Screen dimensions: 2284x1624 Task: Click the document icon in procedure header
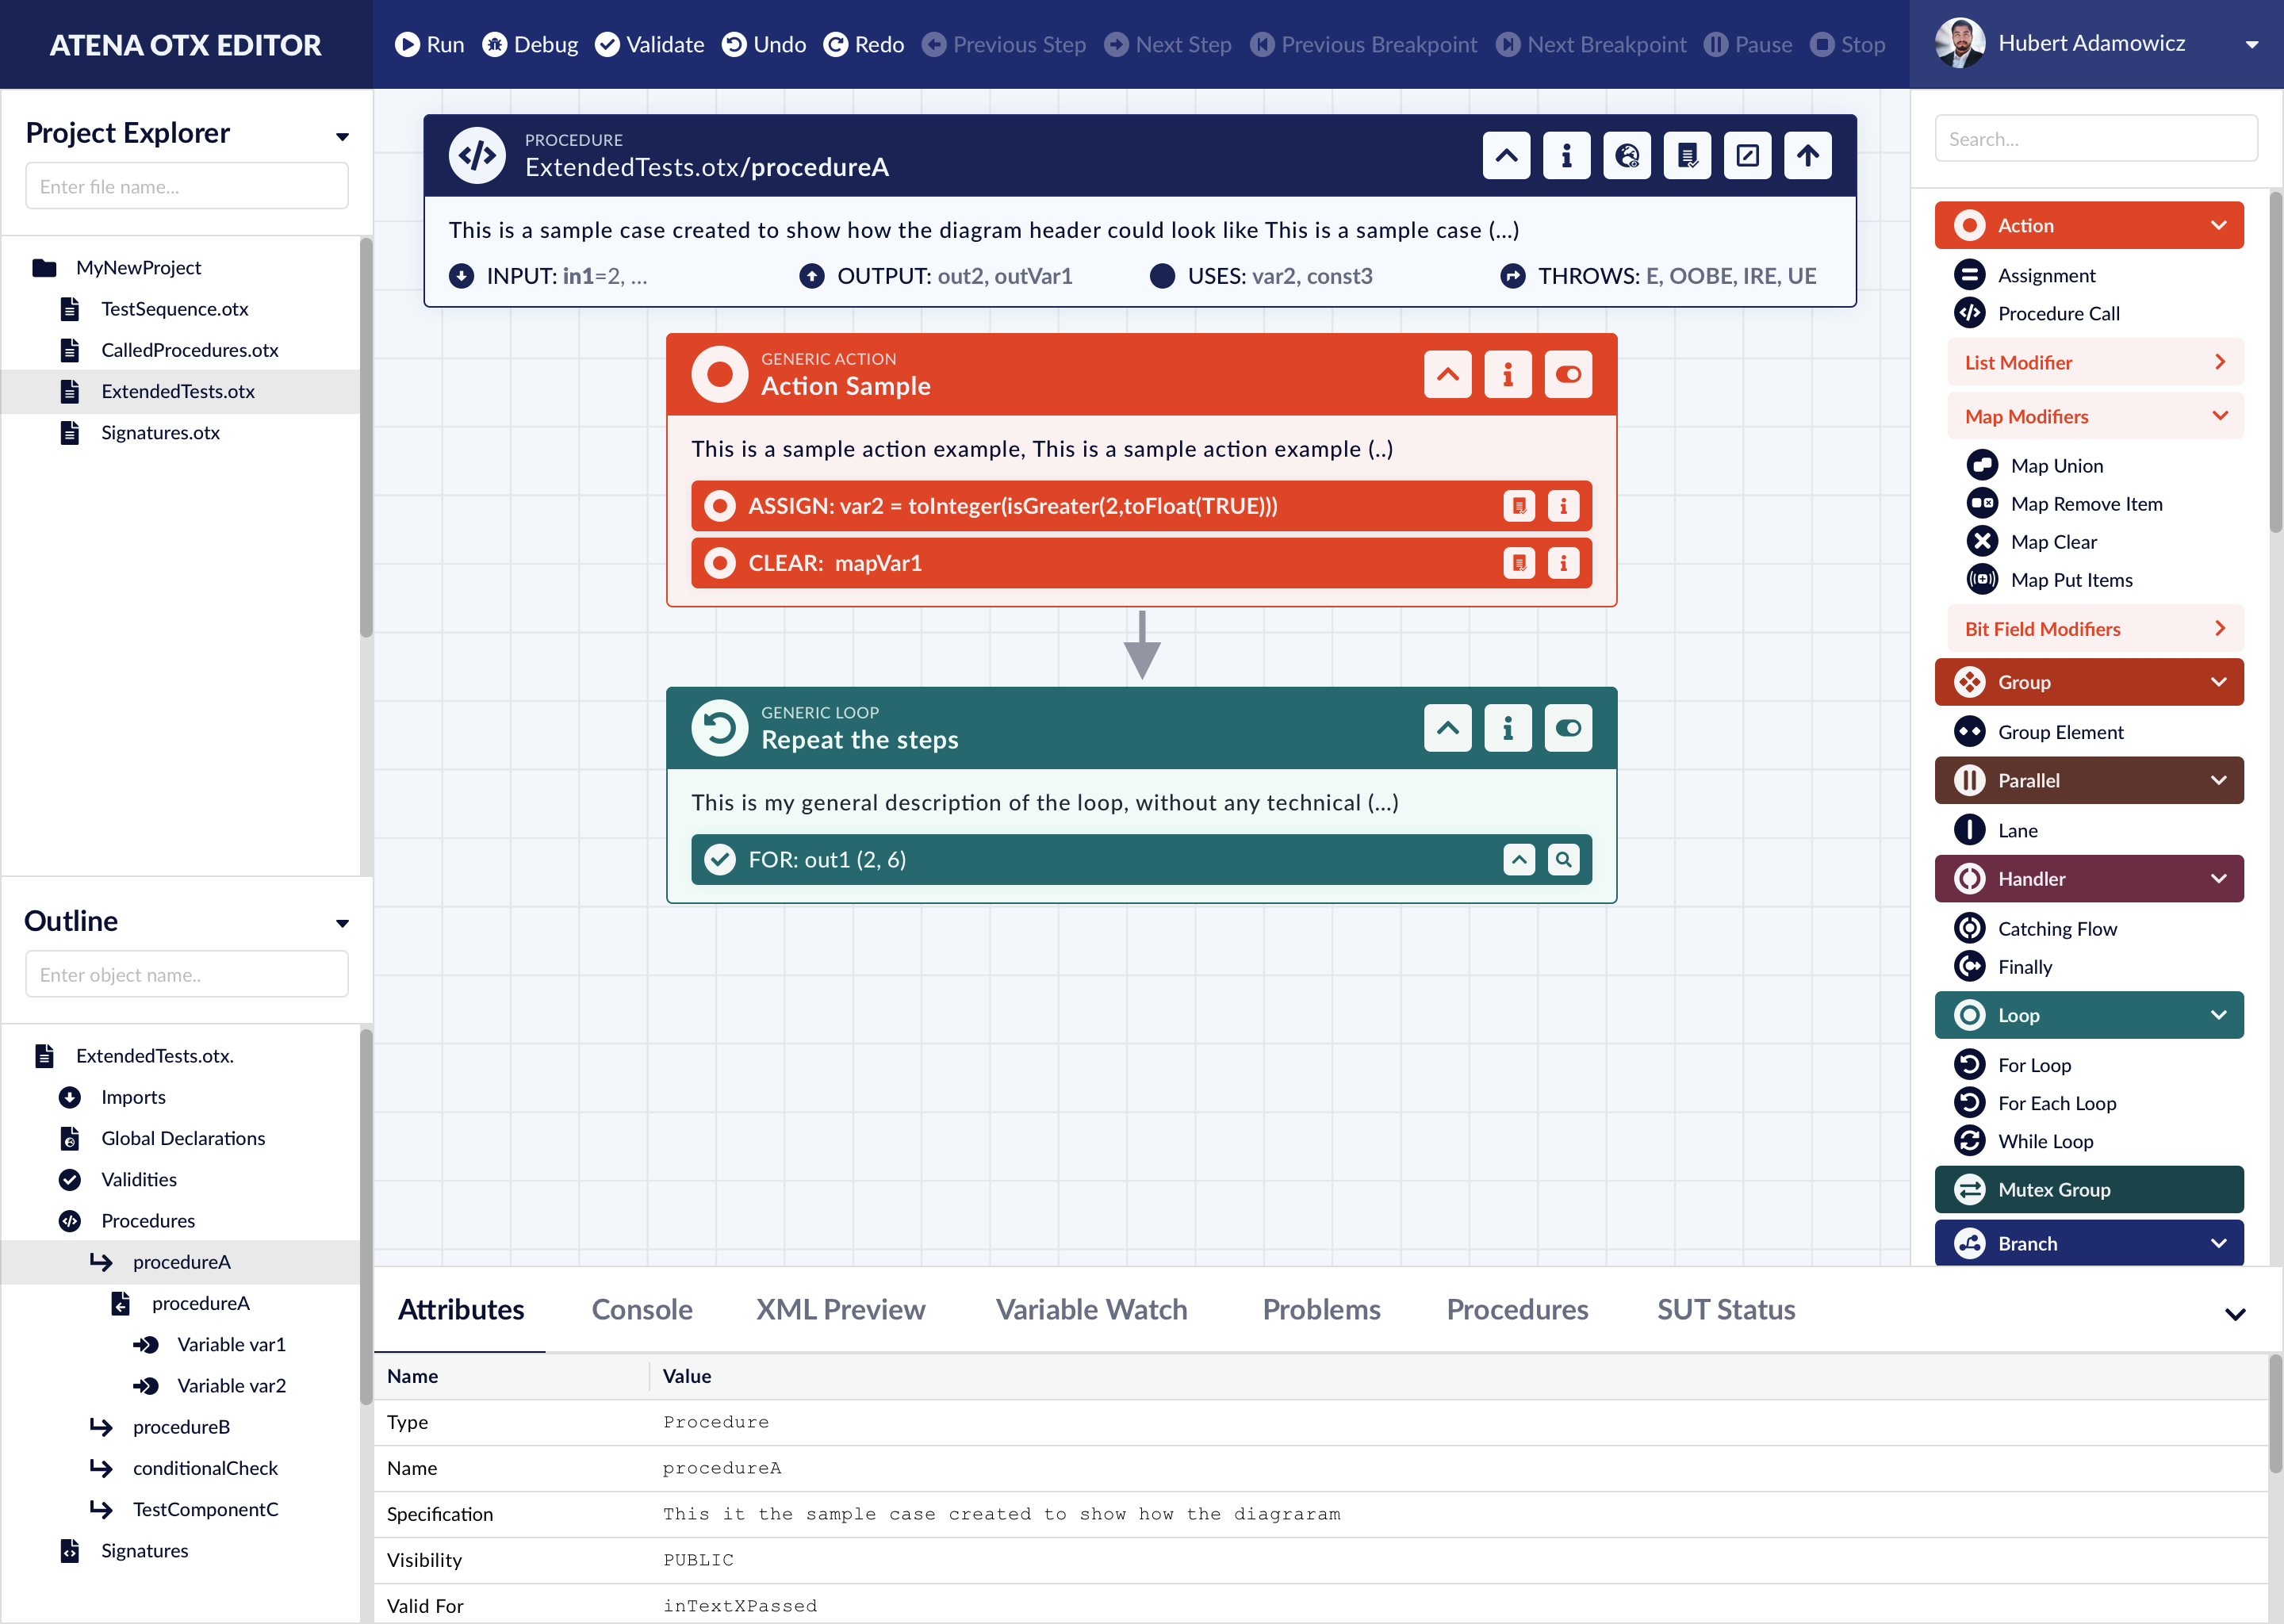point(1687,155)
